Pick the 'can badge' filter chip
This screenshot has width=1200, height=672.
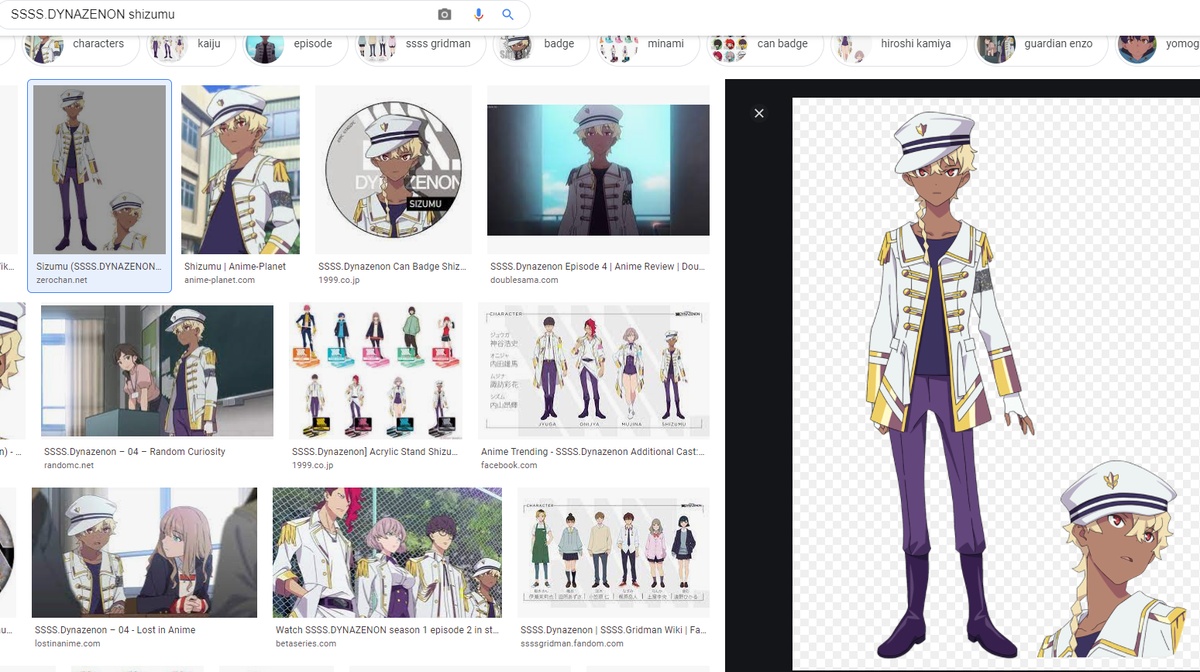pyautogui.click(x=762, y=45)
